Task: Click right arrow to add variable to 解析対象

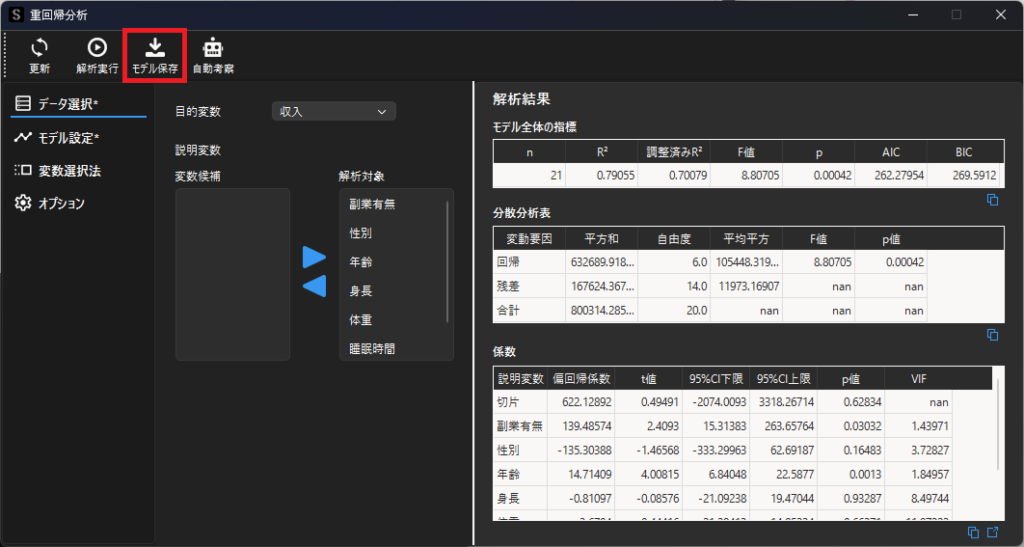Action: [x=314, y=257]
